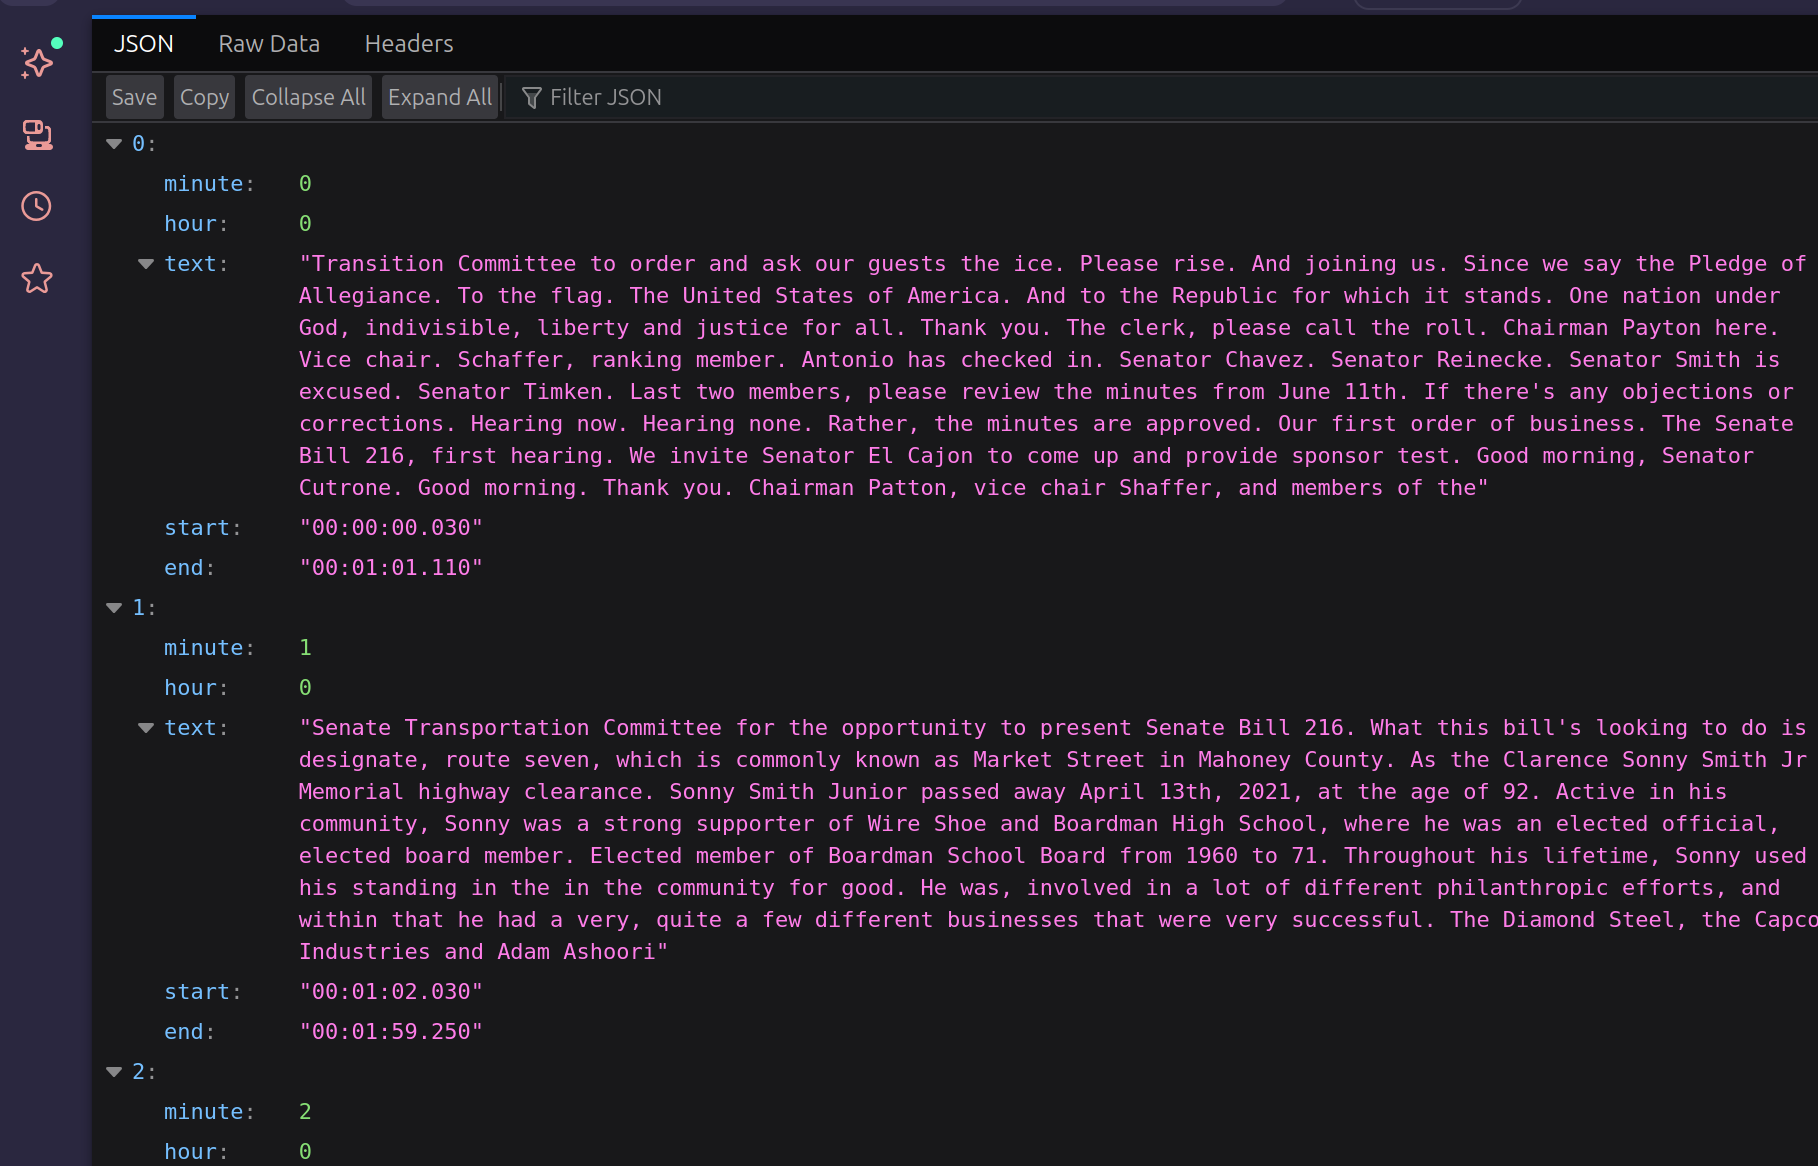Open the History clock icon in sidebar
Screen dimensions: 1818x1166
click(x=37, y=207)
